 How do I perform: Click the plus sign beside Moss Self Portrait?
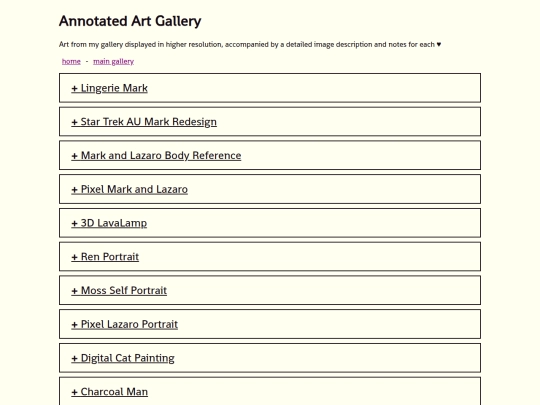pos(74,291)
